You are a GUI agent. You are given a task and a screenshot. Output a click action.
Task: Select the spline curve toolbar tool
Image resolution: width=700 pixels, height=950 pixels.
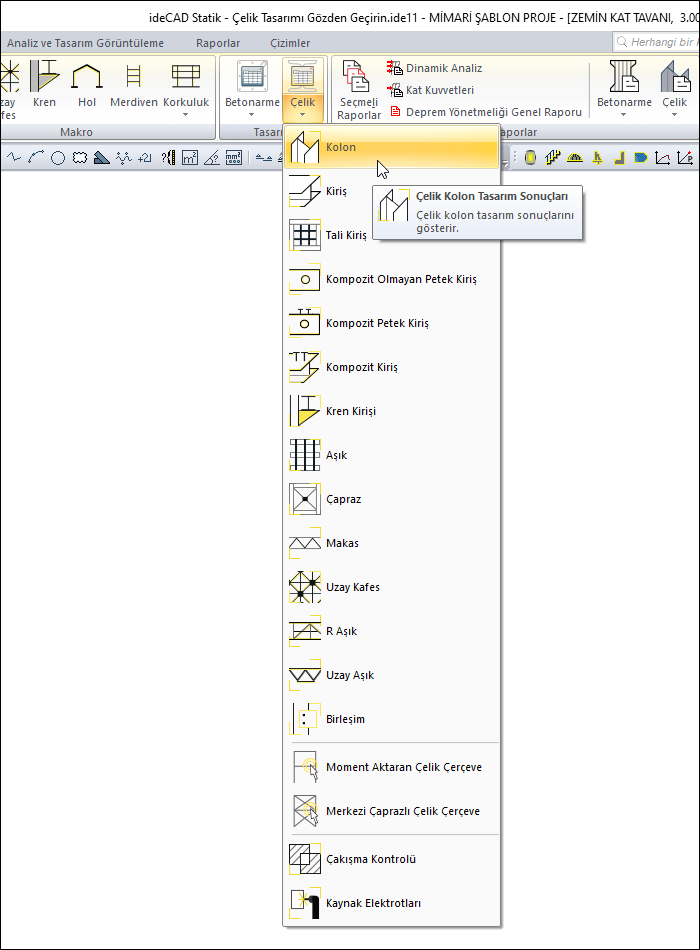pyautogui.click(x=14, y=158)
